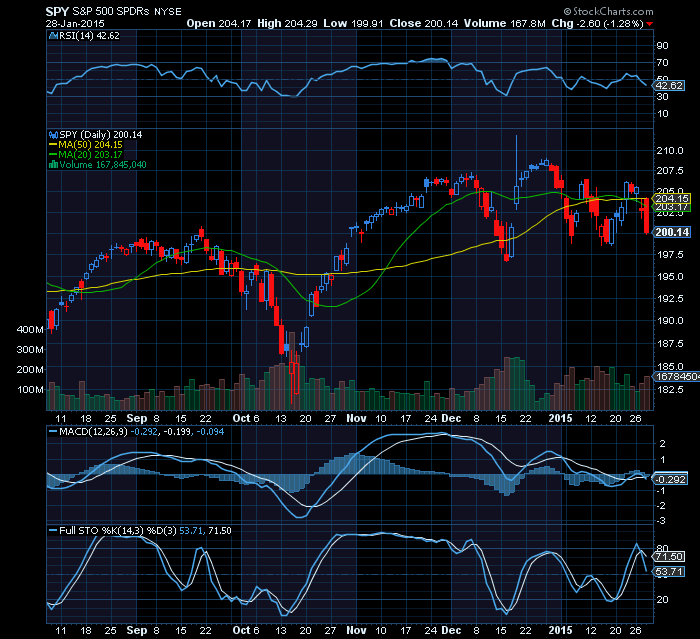Click the 'SPY (Daily) 200.14' legend text
700x639 pixels.
coord(101,135)
